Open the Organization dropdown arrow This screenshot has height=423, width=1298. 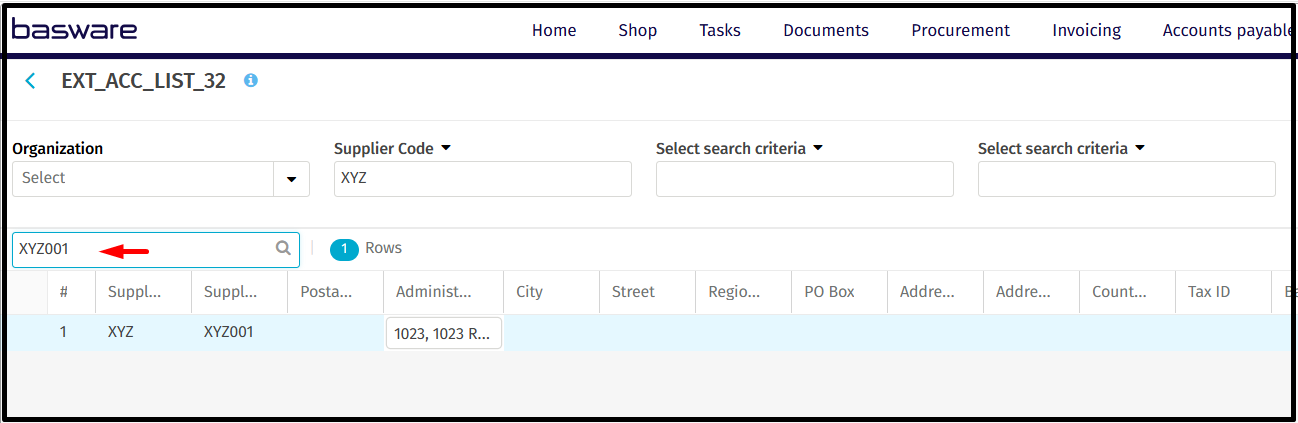click(291, 179)
